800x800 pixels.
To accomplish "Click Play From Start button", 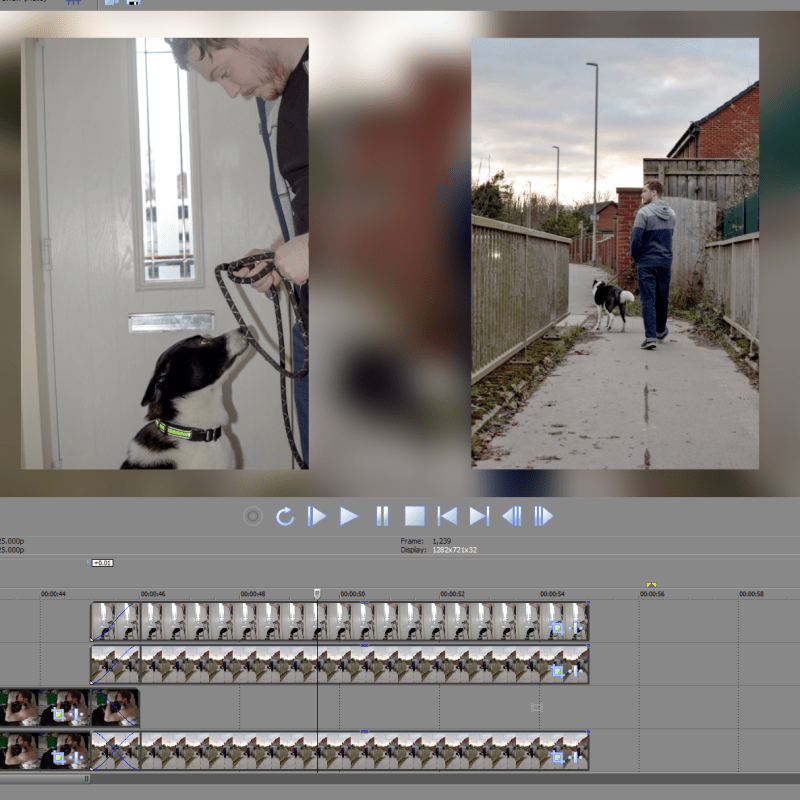I will (x=316, y=516).
